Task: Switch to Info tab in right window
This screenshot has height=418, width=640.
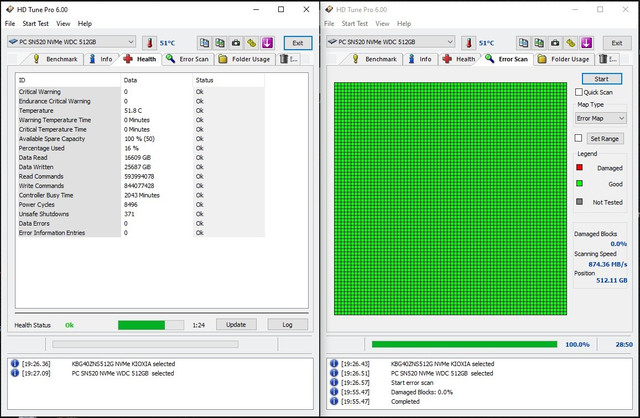Action: coord(420,59)
